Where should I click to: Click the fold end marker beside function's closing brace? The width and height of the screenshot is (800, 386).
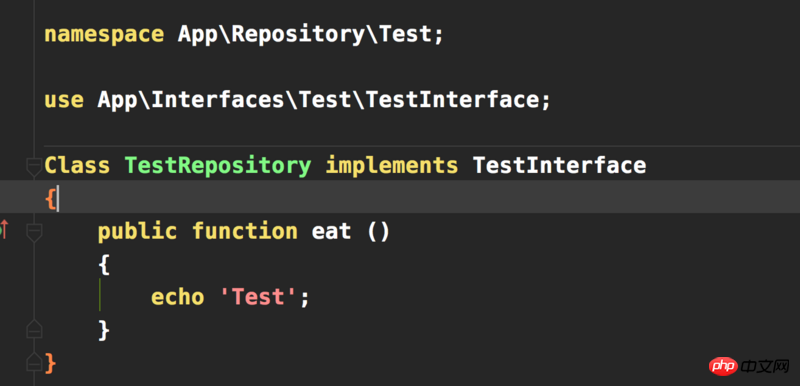point(34,329)
